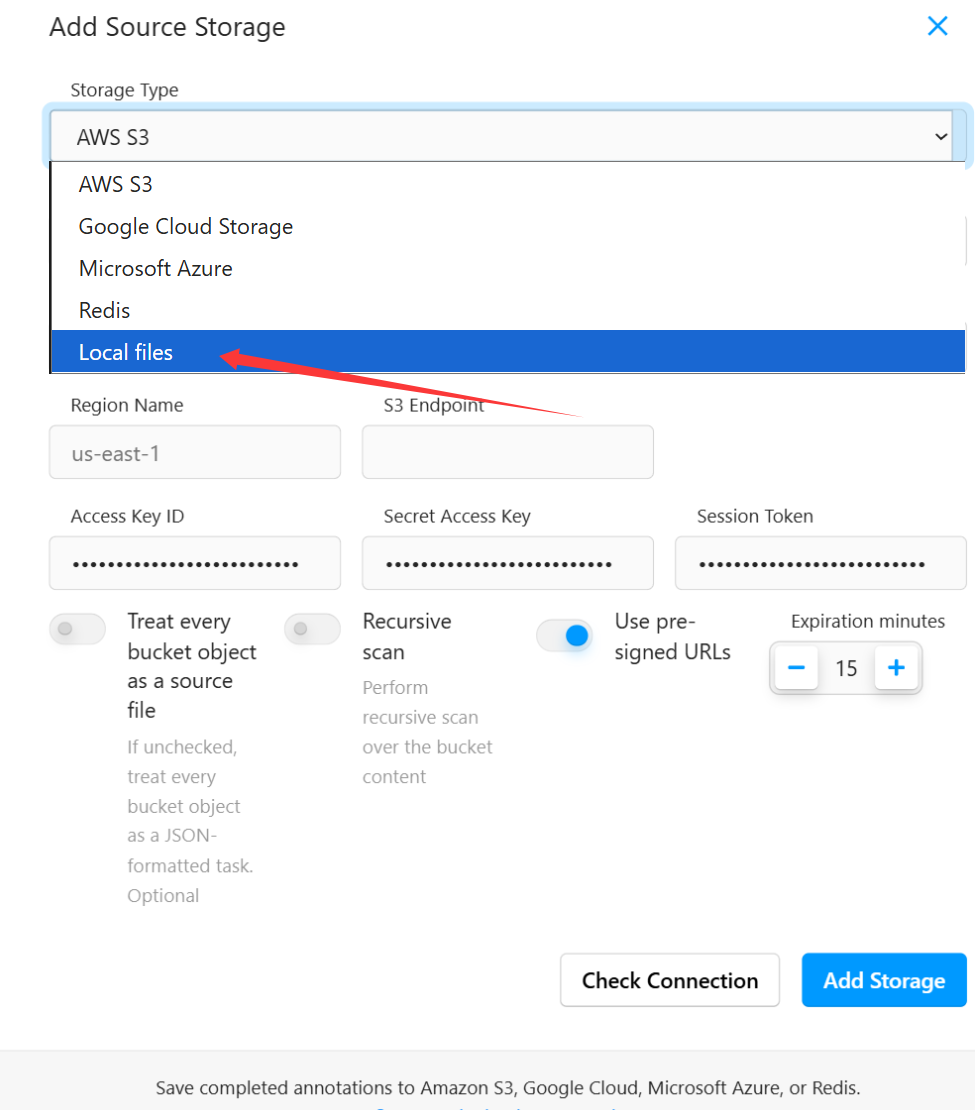The width and height of the screenshot is (975, 1110).
Task: Click the Use pre-signed URLs label
Action: [x=673, y=636]
